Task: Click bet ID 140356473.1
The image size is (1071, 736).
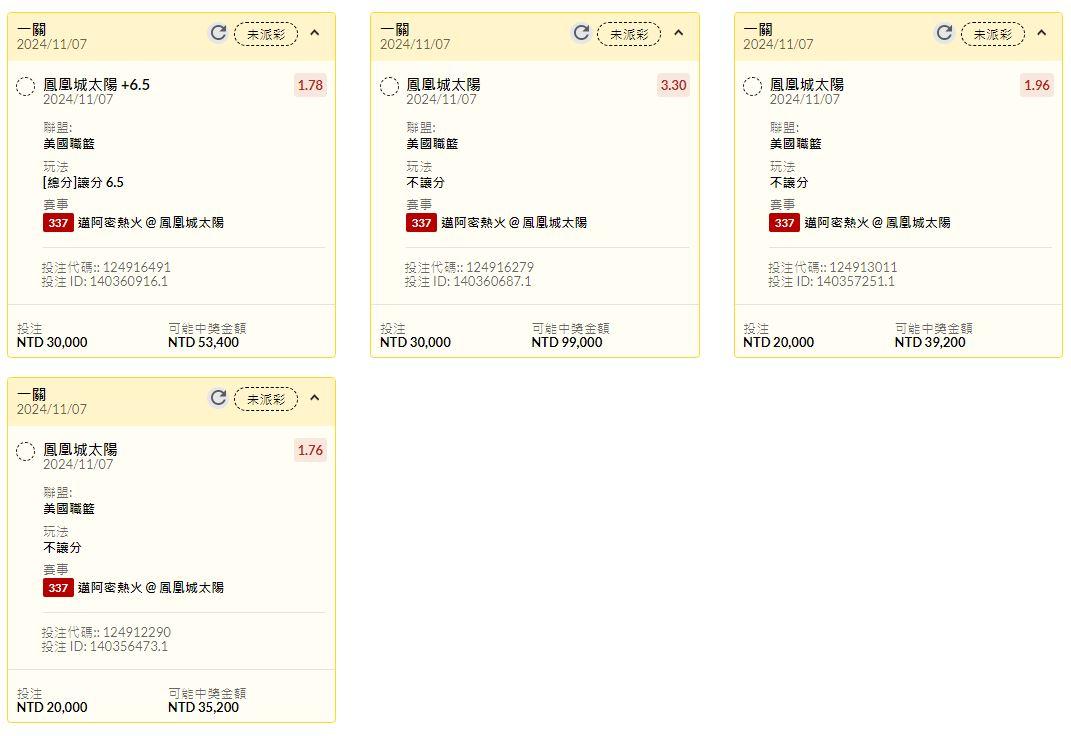Action: pos(128,647)
